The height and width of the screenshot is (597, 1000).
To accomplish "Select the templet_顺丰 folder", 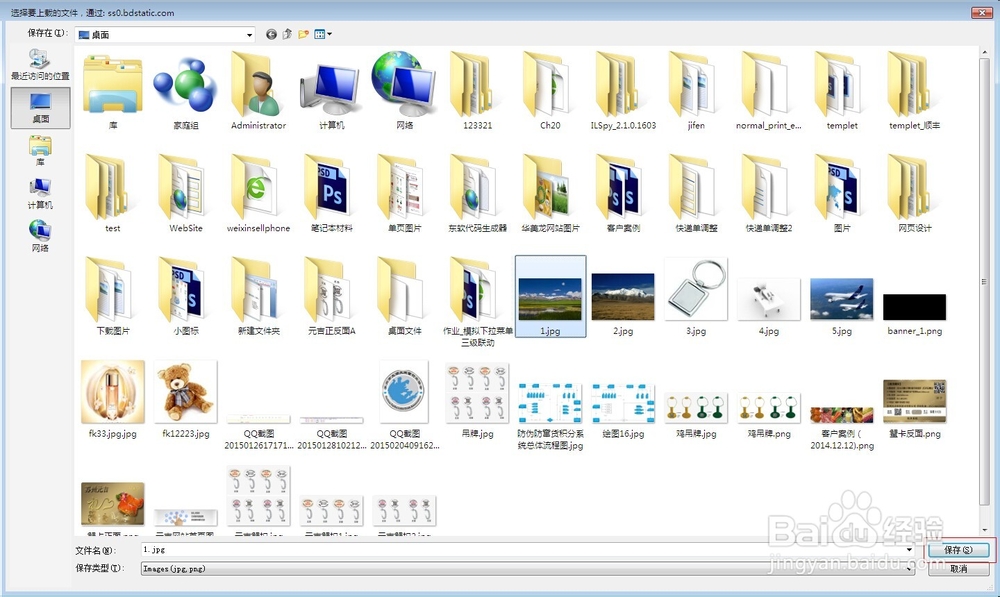I will (x=915, y=92).
